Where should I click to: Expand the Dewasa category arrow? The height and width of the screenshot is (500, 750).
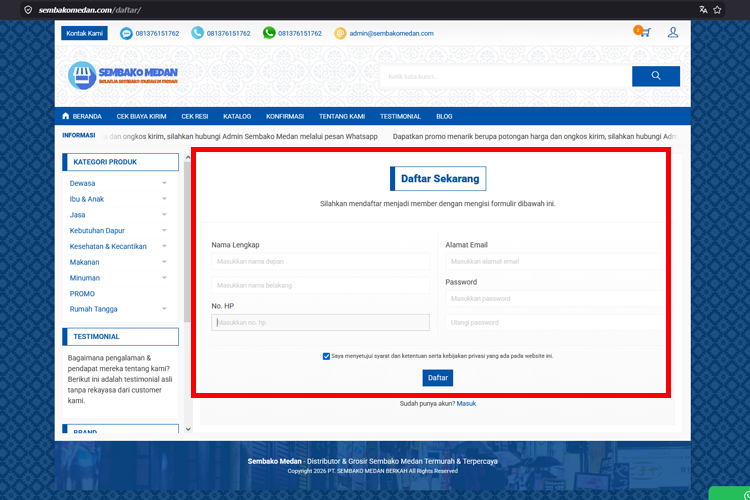click(164, 183)
